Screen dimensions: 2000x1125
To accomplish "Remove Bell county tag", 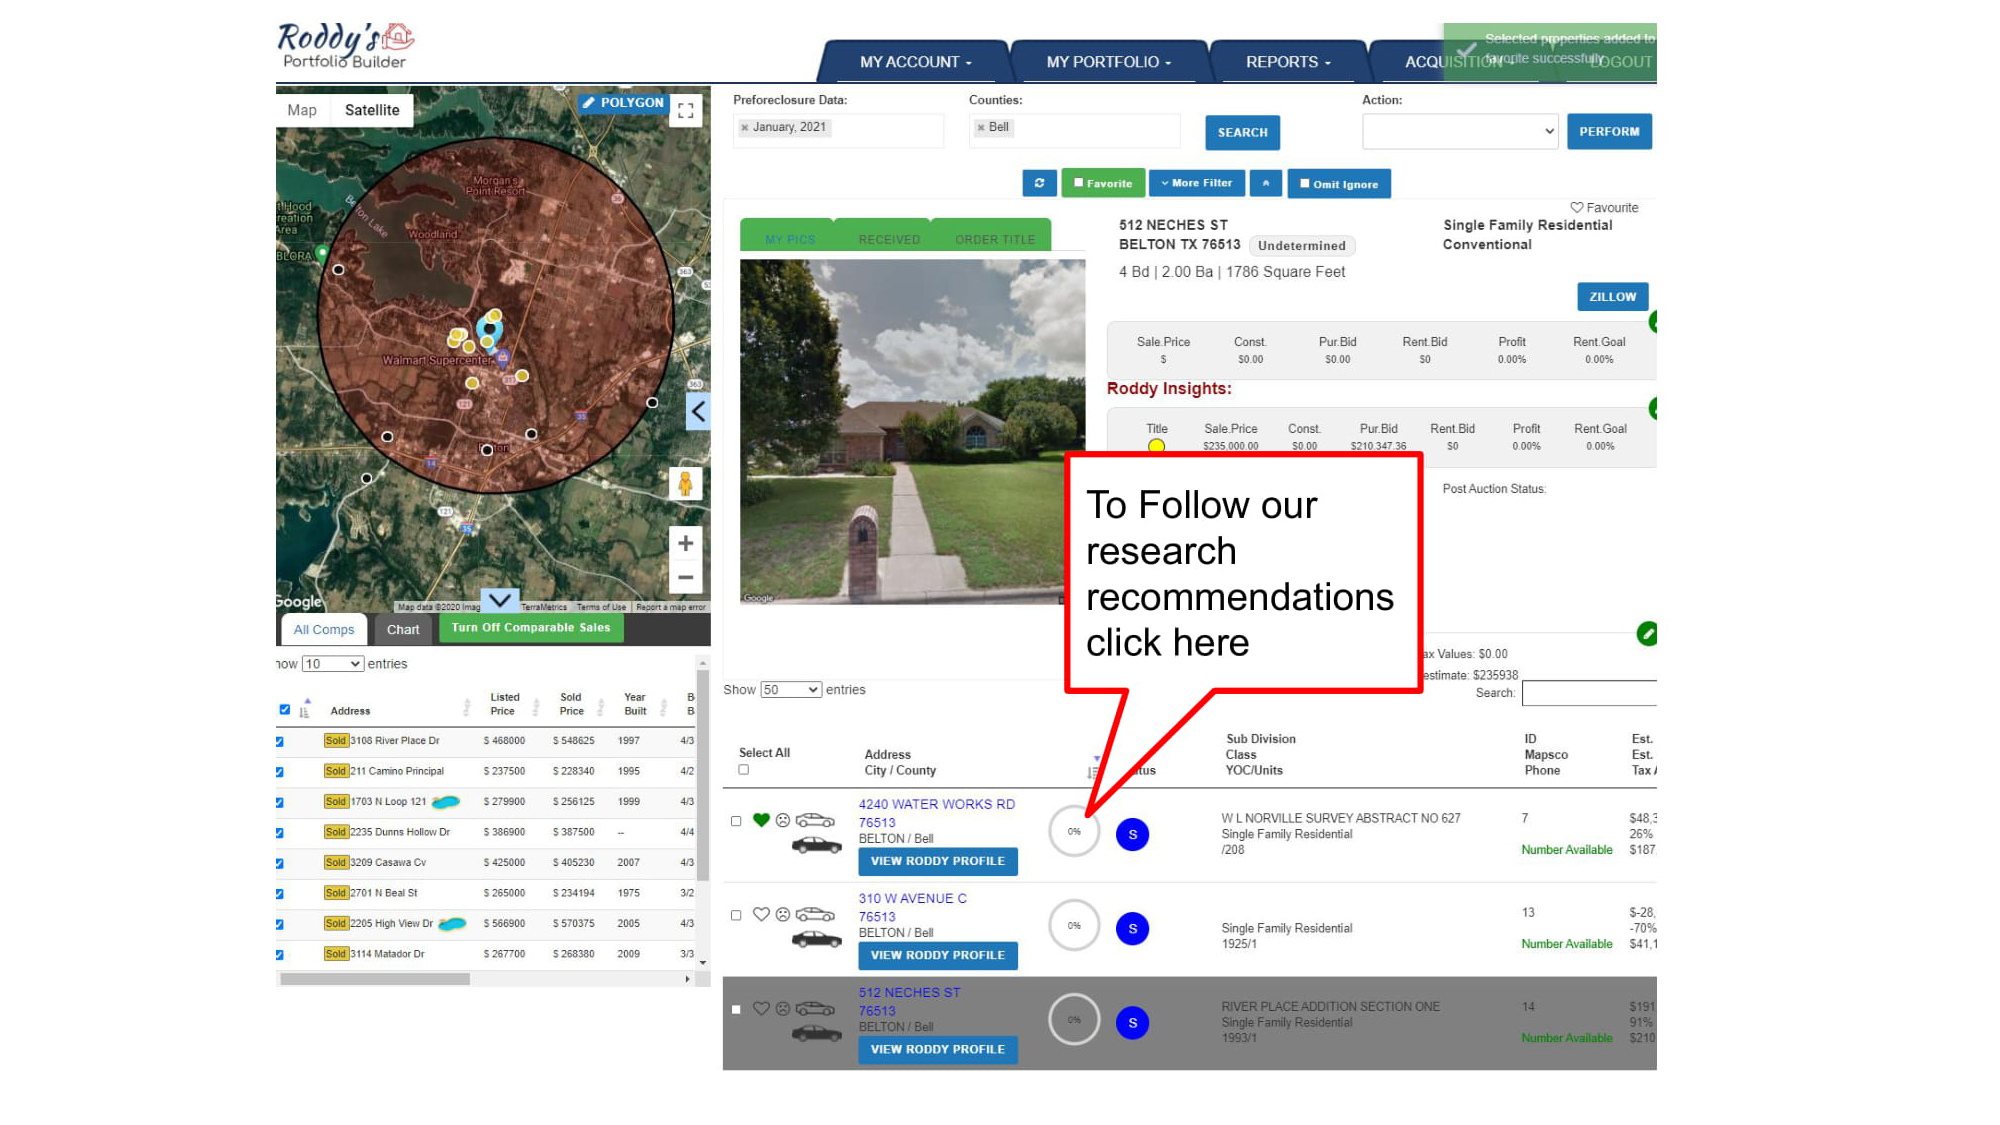I will tap(981, 128).
